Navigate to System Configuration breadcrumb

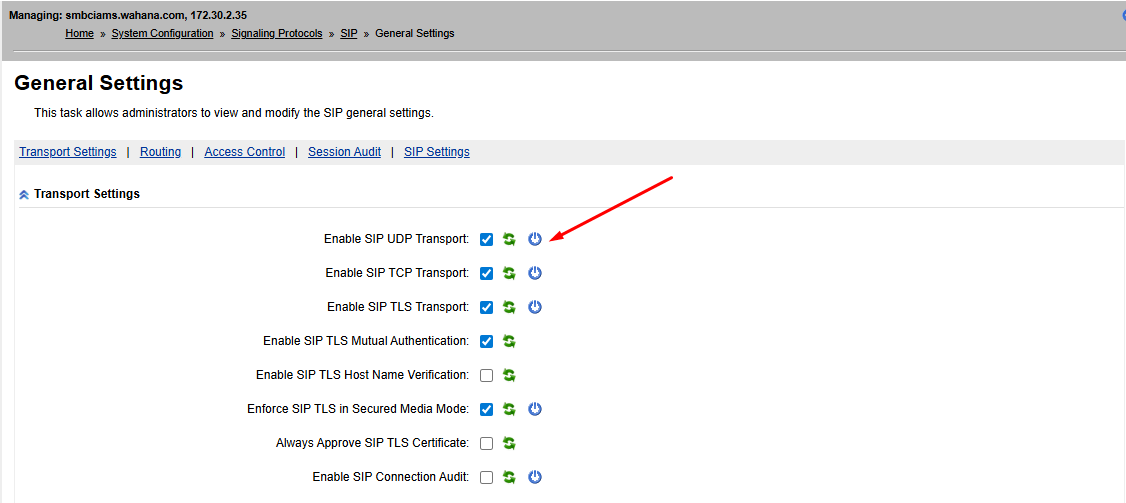click(162, 33)
